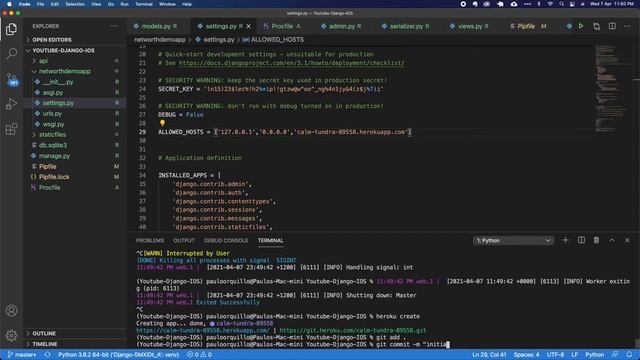This screenshot has height=360, width=640.
Task: Open the Explorer view in activity bar
Action: pos(11,29)
